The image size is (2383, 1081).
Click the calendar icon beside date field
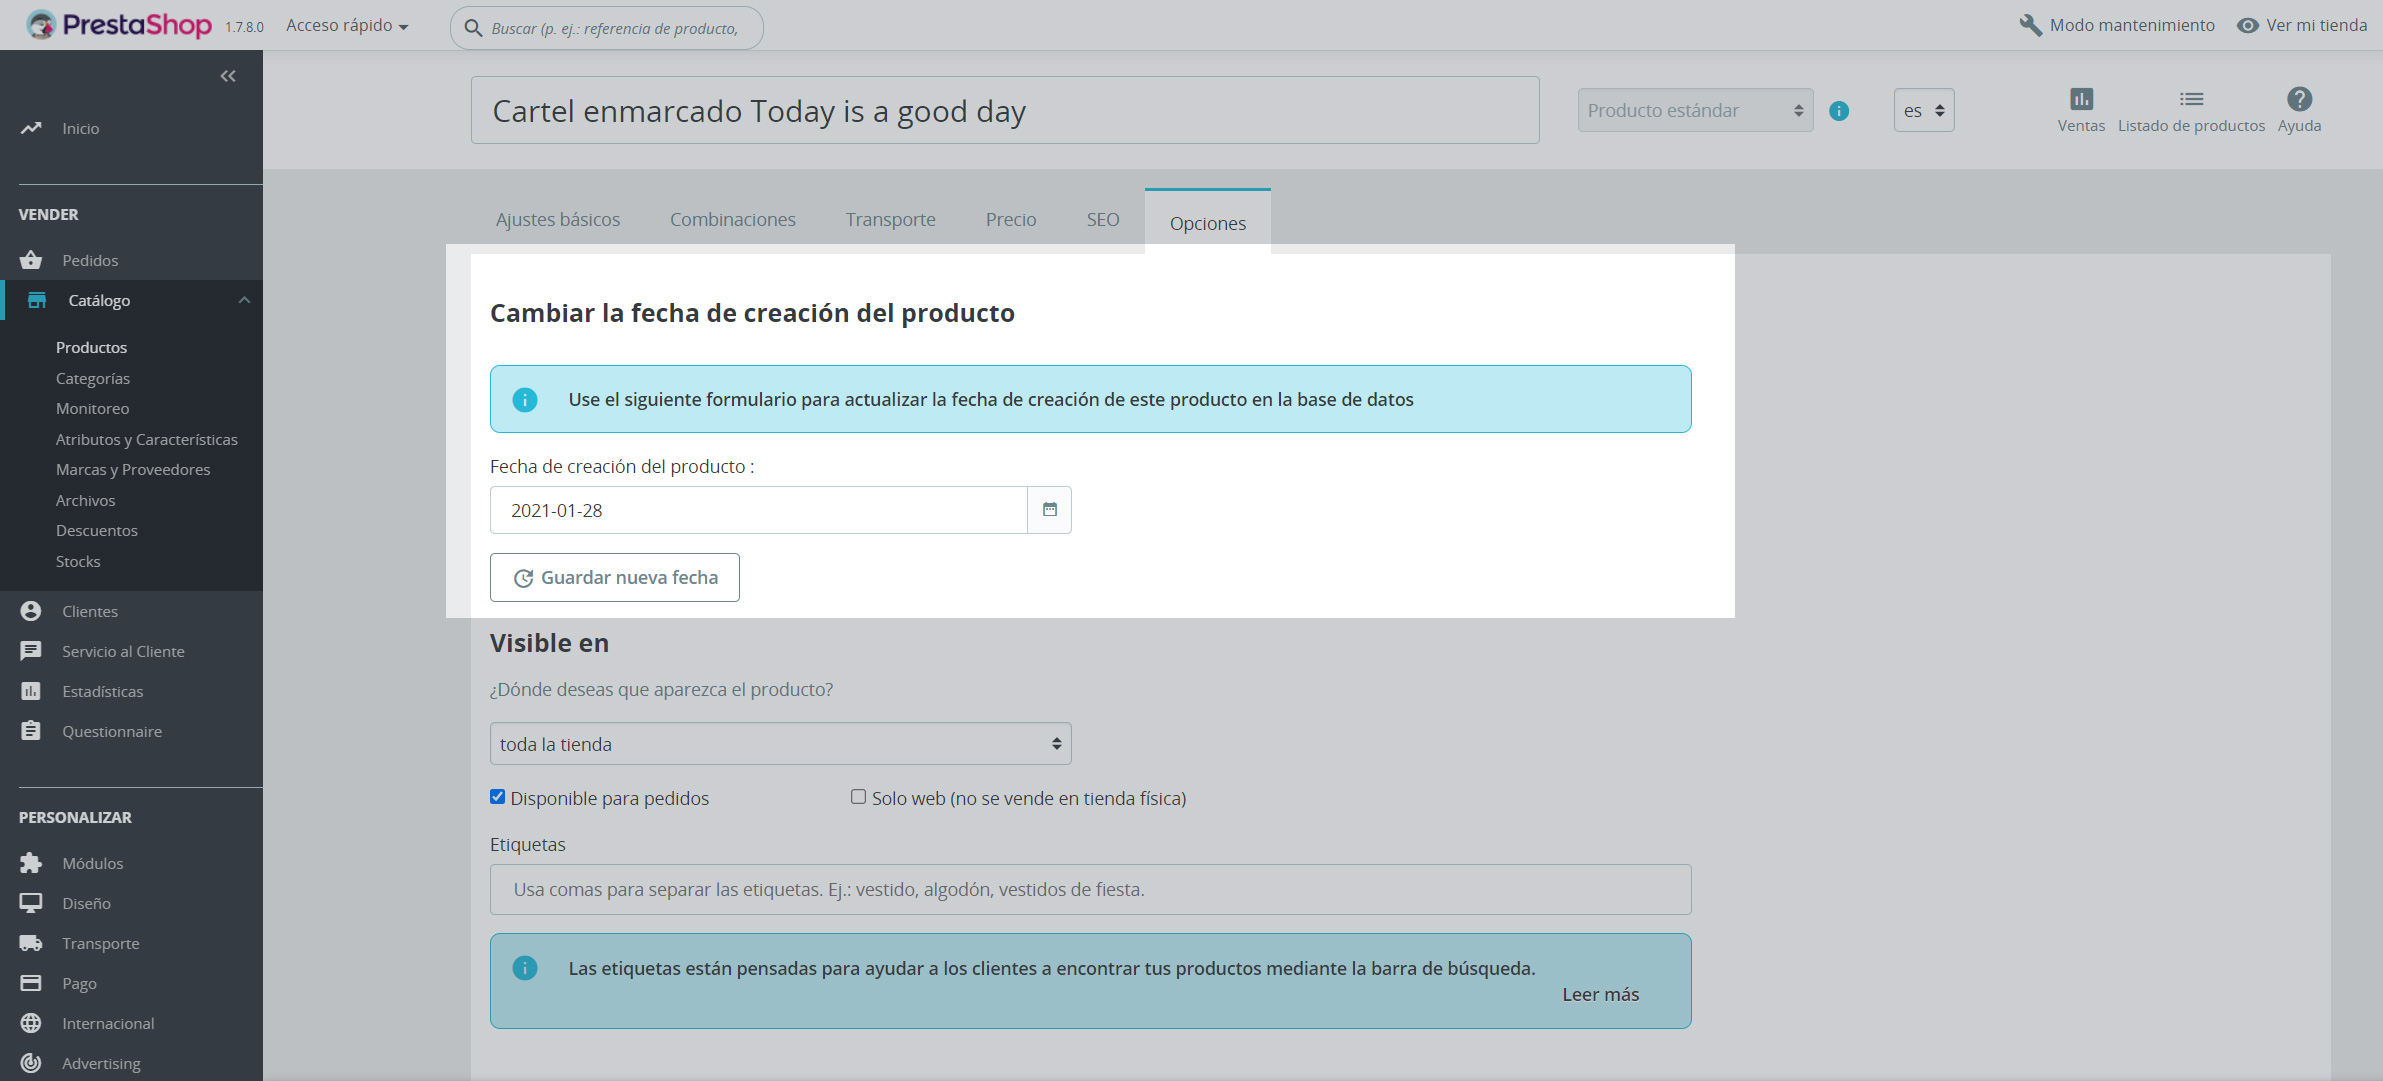pyautogui.click(x=1049, y=510)
